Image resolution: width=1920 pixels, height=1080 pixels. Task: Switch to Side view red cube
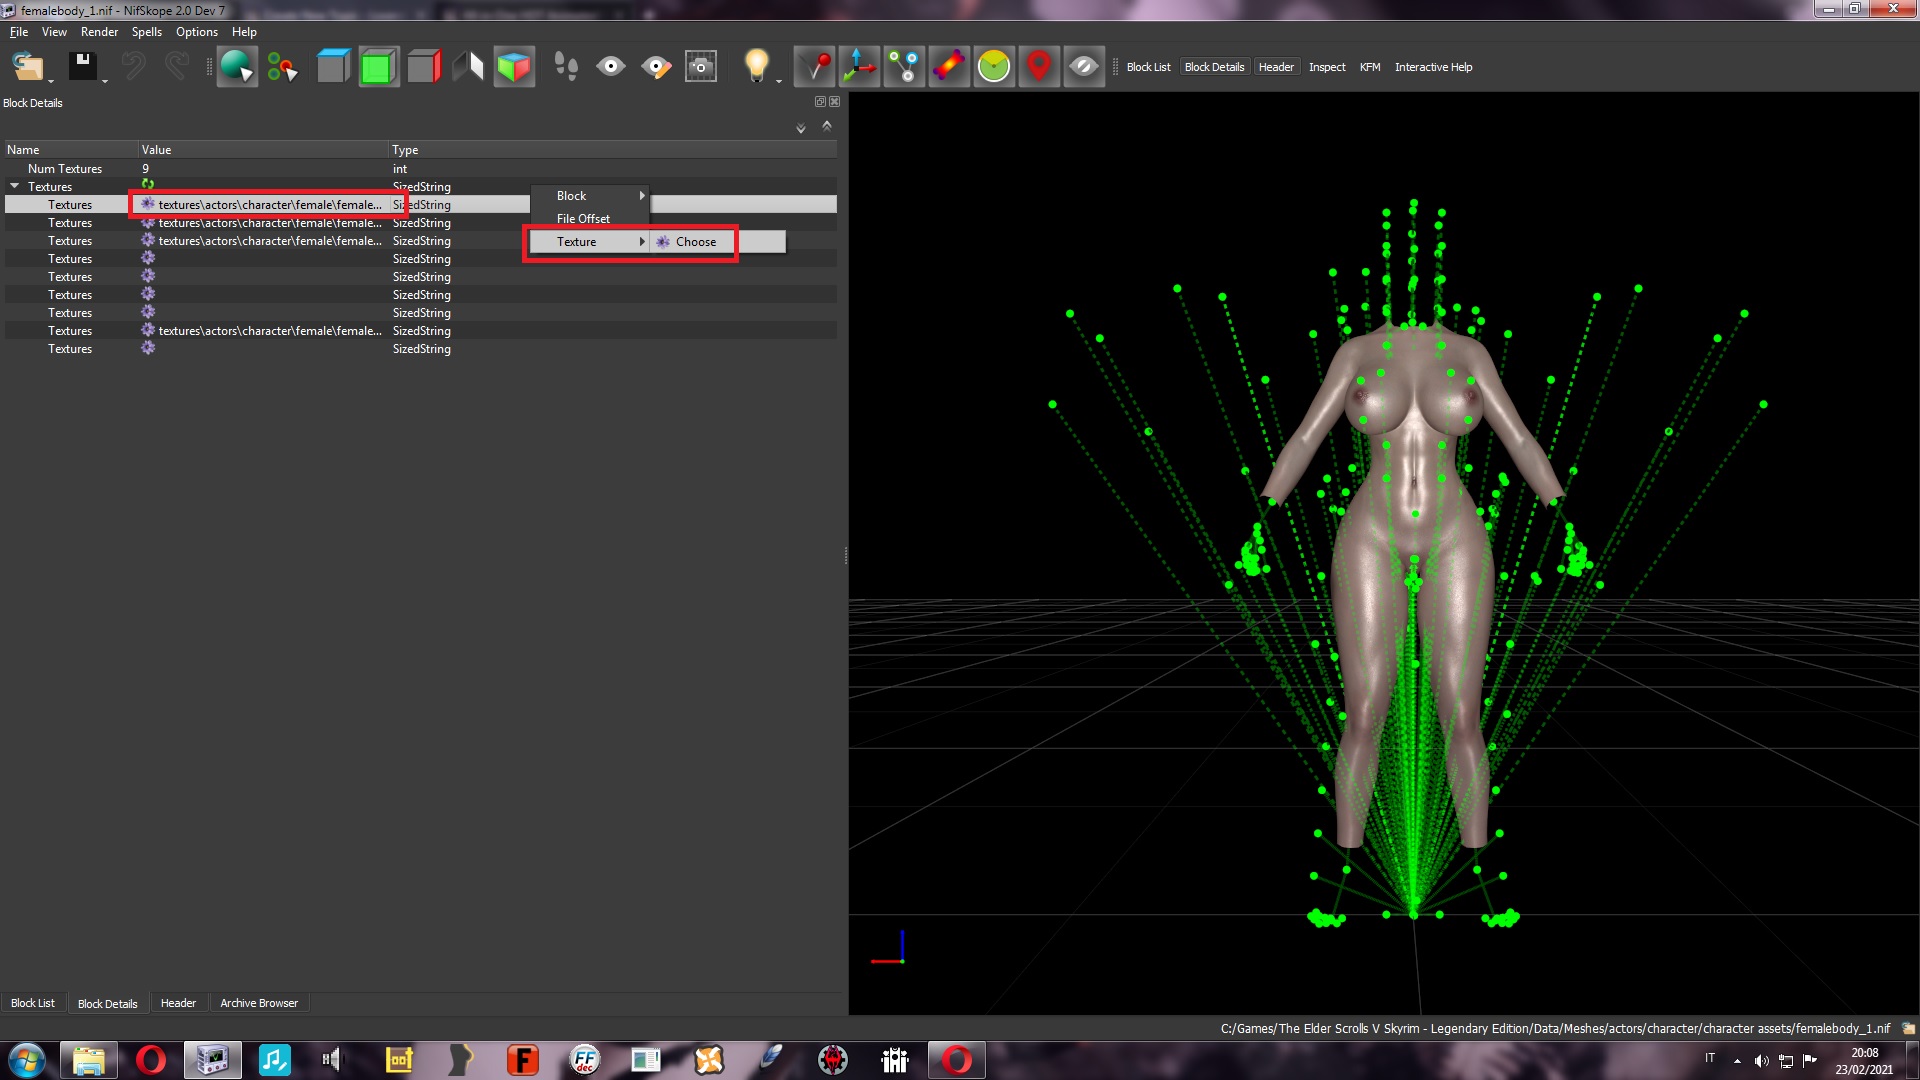pos(424,67)
